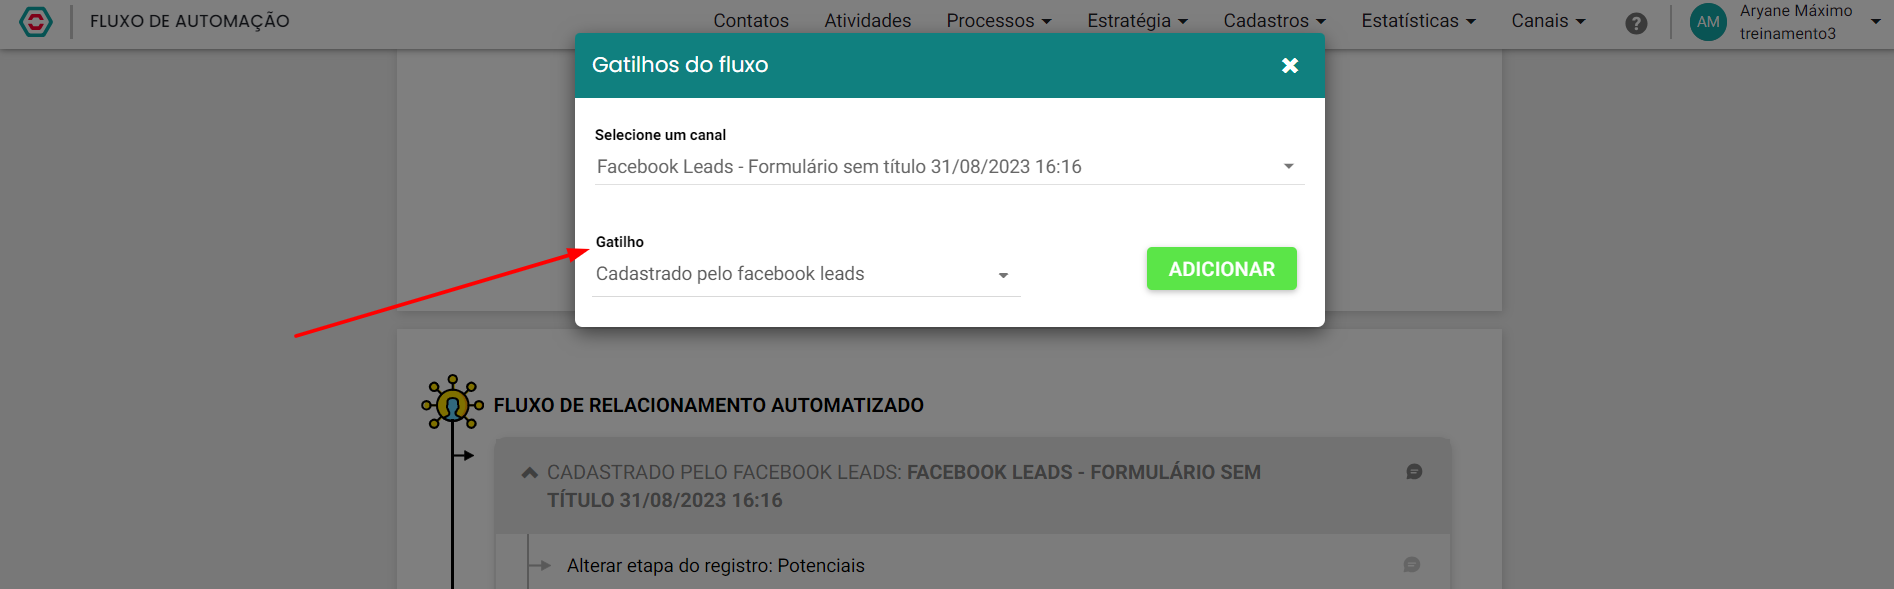Open the Estatísticas menu
Screen dimensions: 1894x589
pyautogui.click(x=1418, y=21)
